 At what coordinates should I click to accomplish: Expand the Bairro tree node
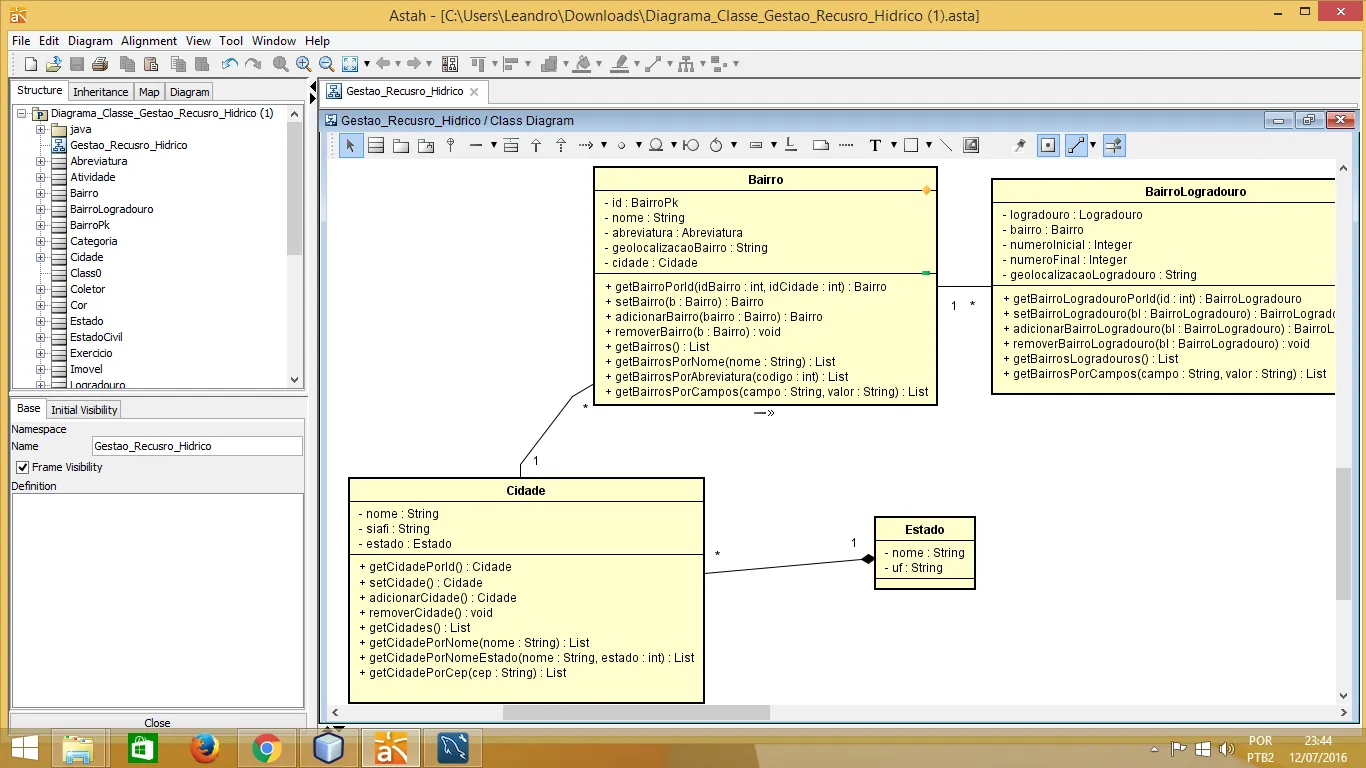(41, 193)
